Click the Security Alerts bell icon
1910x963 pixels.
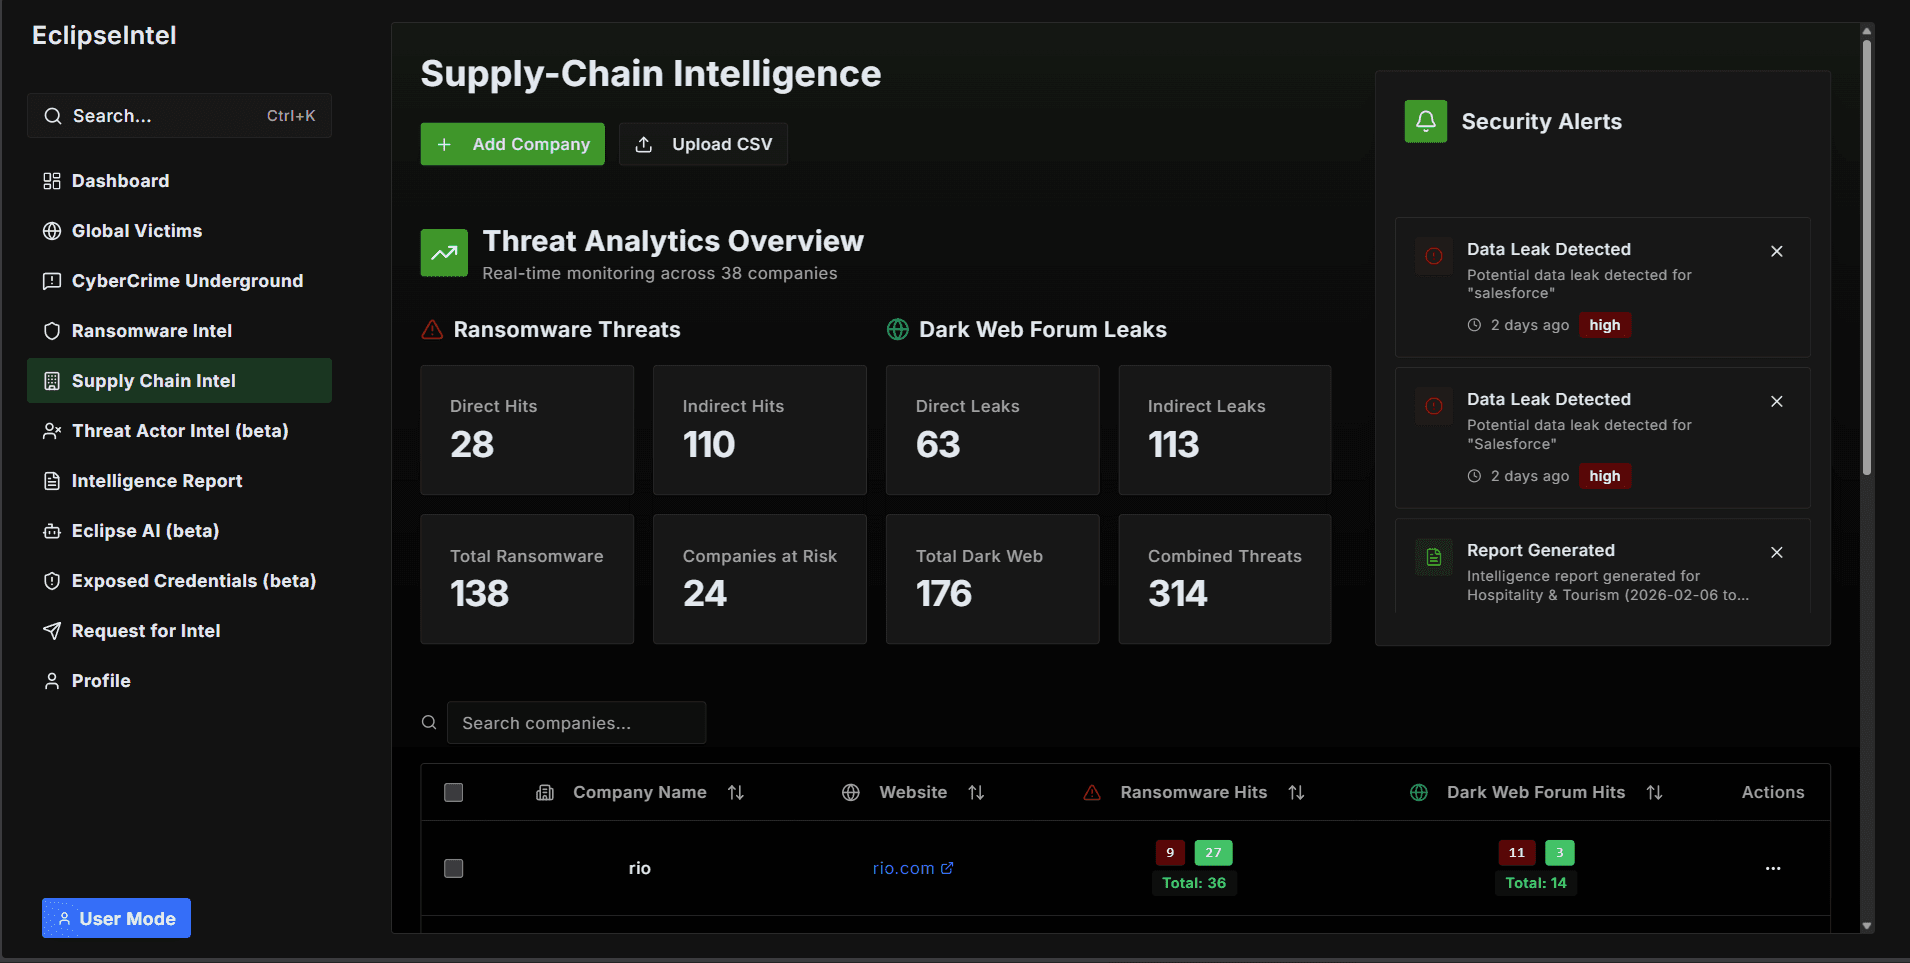(1426, 120)
